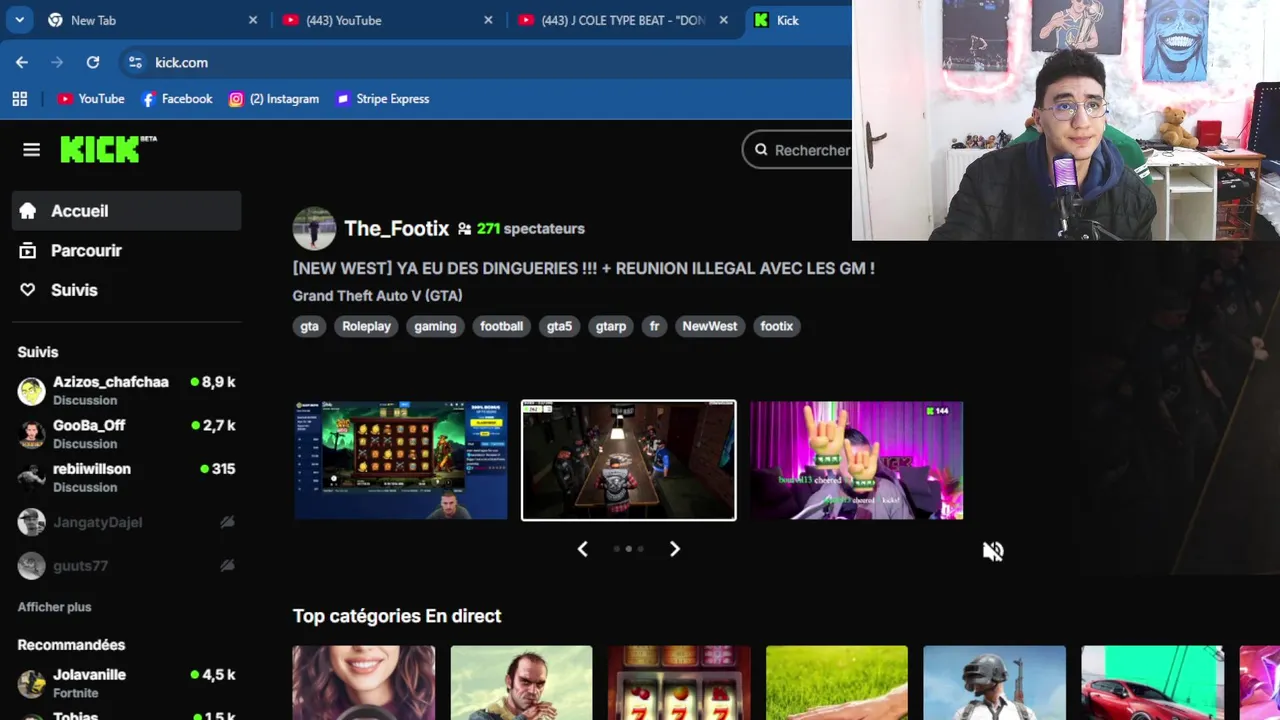Click browser forward arrow
1280x720 pixels.
[57, 62]
